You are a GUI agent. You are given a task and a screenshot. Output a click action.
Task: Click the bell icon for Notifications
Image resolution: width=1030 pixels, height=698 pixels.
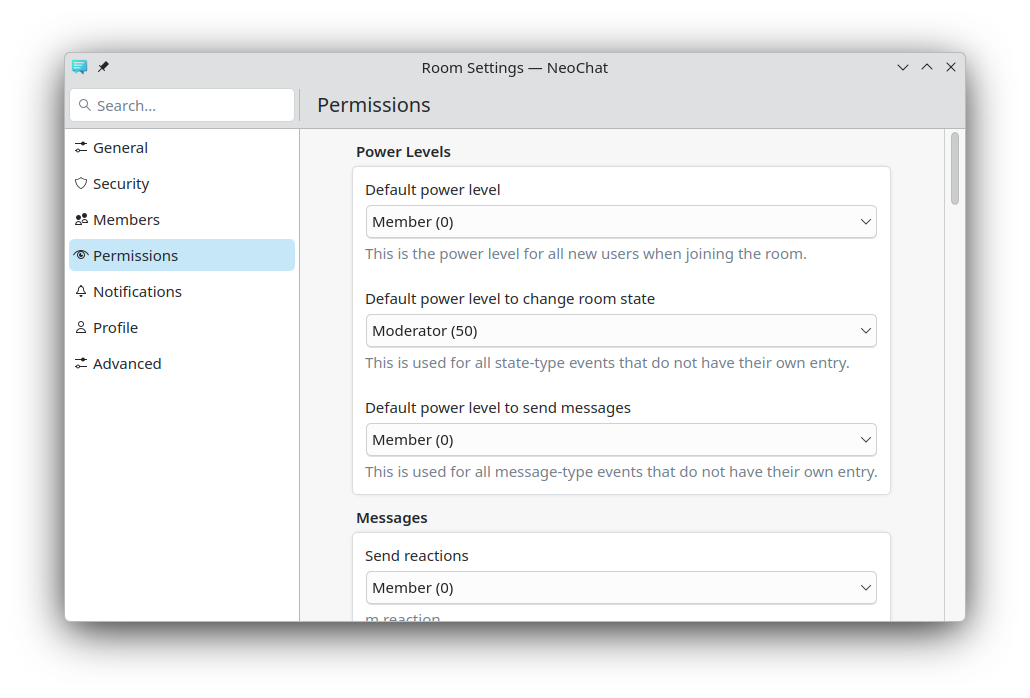[x=81, y=292]
